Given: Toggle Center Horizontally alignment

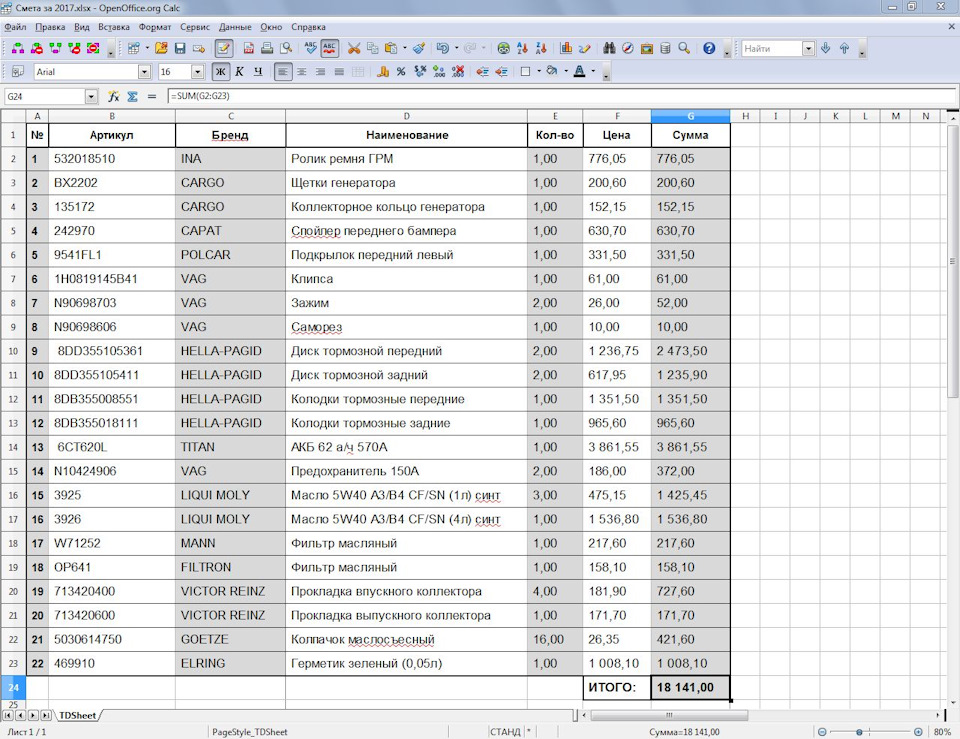Looking at the screenshot, I should (x=301, y=72).
